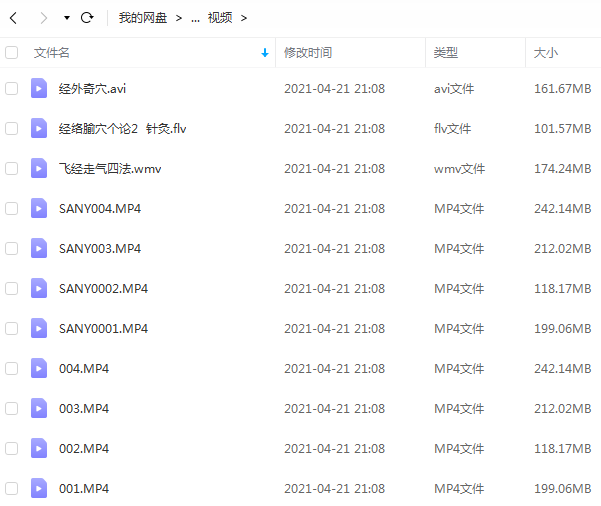
Task: Select the file name SANY004.MP4
Action: (x=100, y=209)
